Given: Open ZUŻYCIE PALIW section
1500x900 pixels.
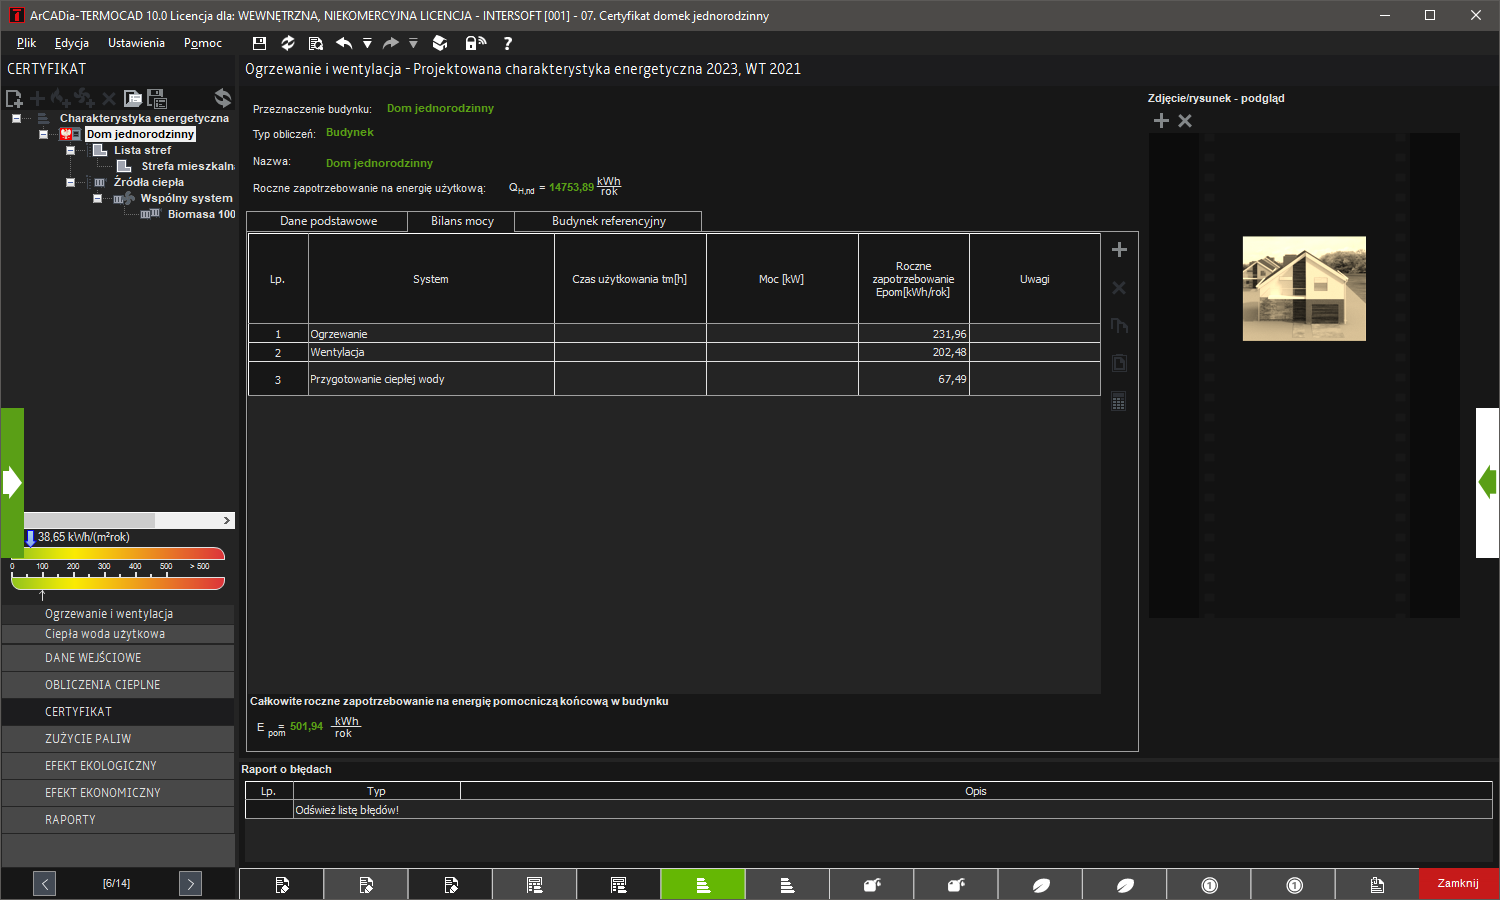Looking at the screenshot, I should pyautogui.click(x=118, y=739).
